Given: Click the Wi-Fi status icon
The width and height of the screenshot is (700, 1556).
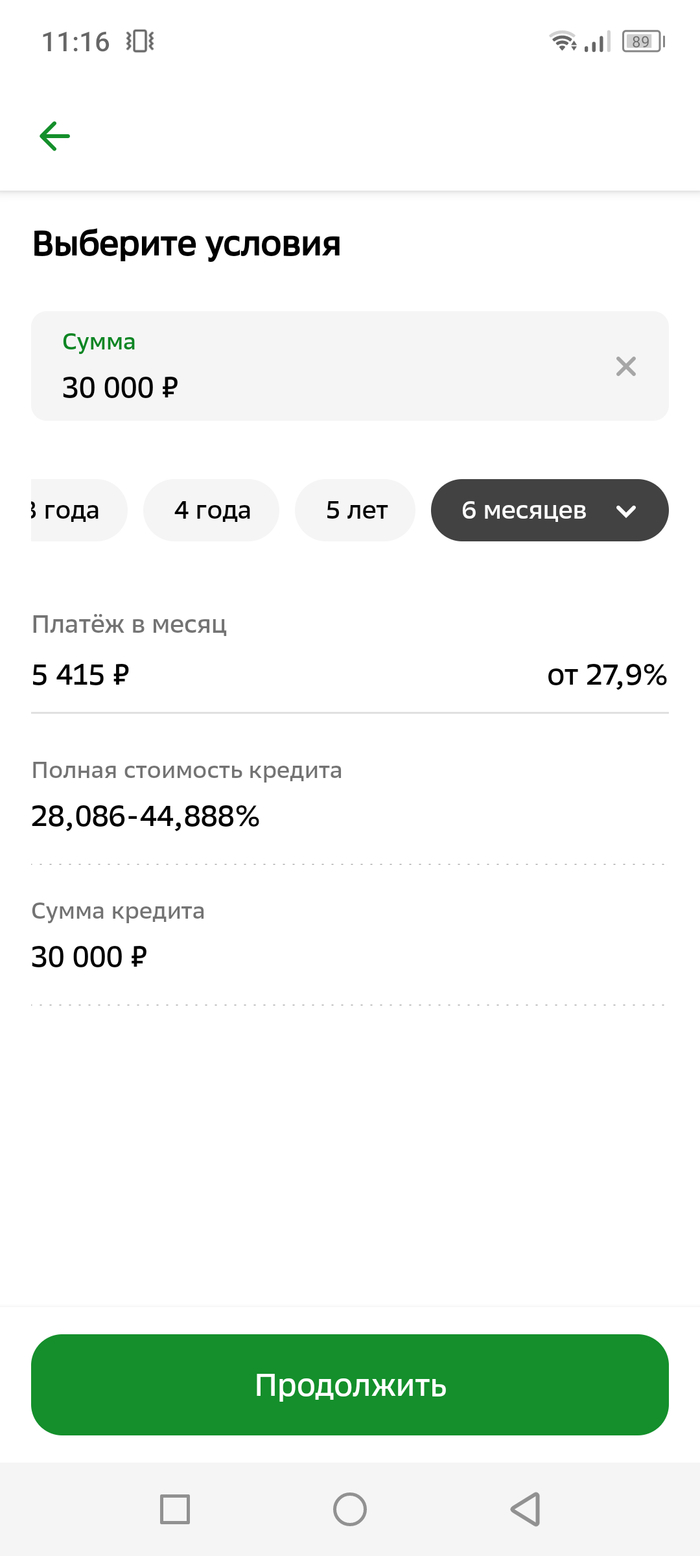Looking at the screenshot, I should click(561, 40).
